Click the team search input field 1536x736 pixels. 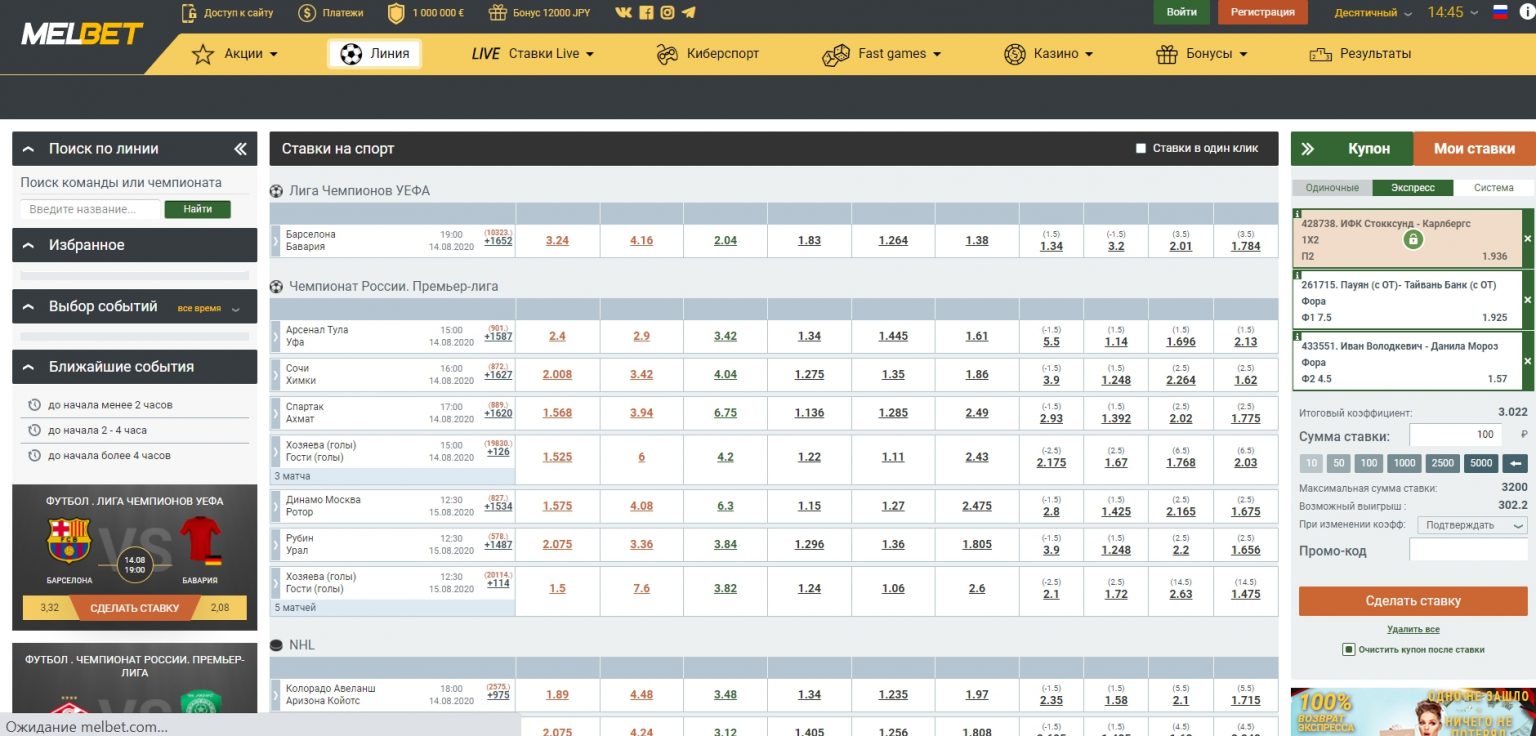[90, 210]
